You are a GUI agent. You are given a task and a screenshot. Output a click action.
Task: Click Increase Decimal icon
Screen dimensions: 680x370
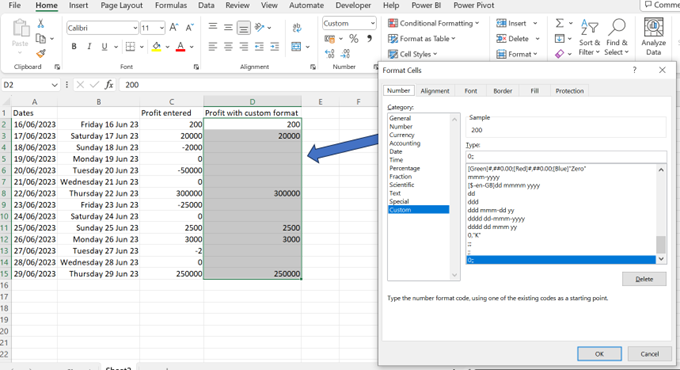330,54
